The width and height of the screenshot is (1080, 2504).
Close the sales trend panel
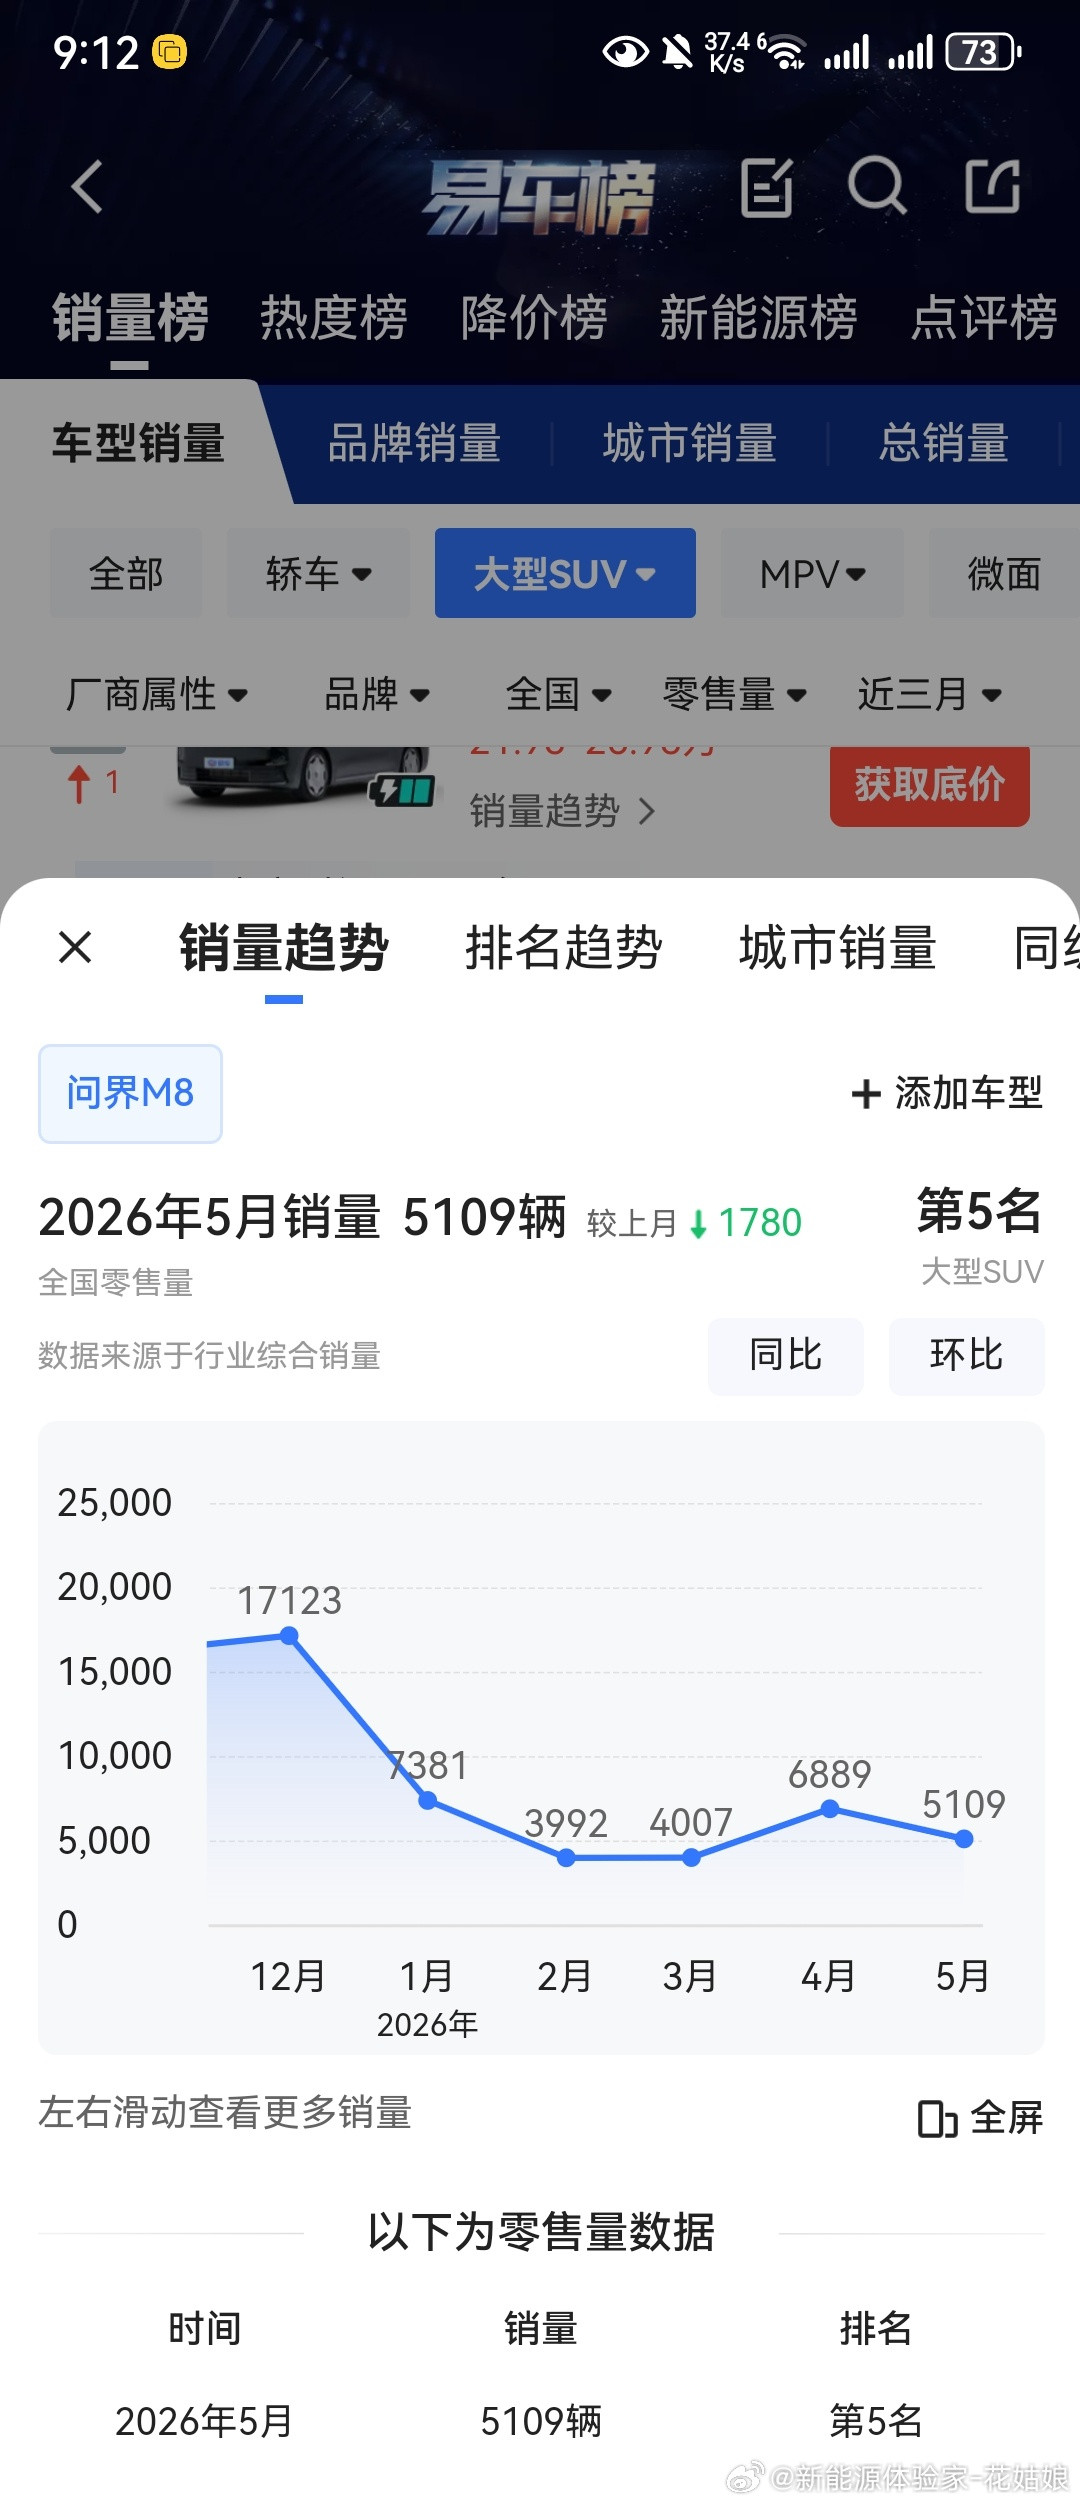[75, 947]
